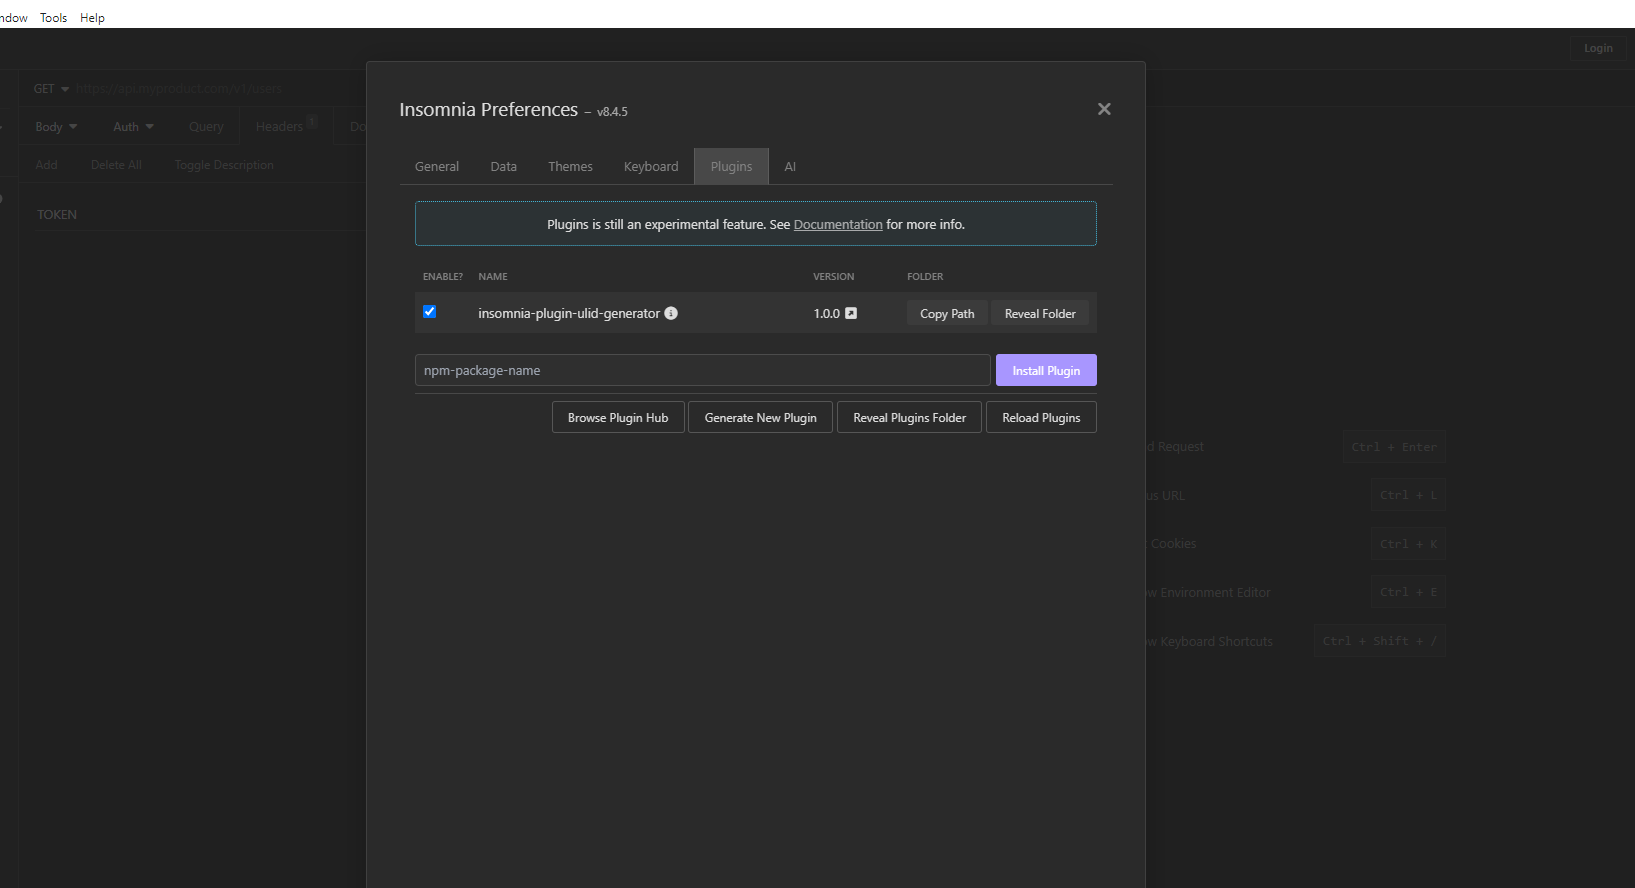Open the AI tab
Viewport: 1635px width, 888px height.
790,167
